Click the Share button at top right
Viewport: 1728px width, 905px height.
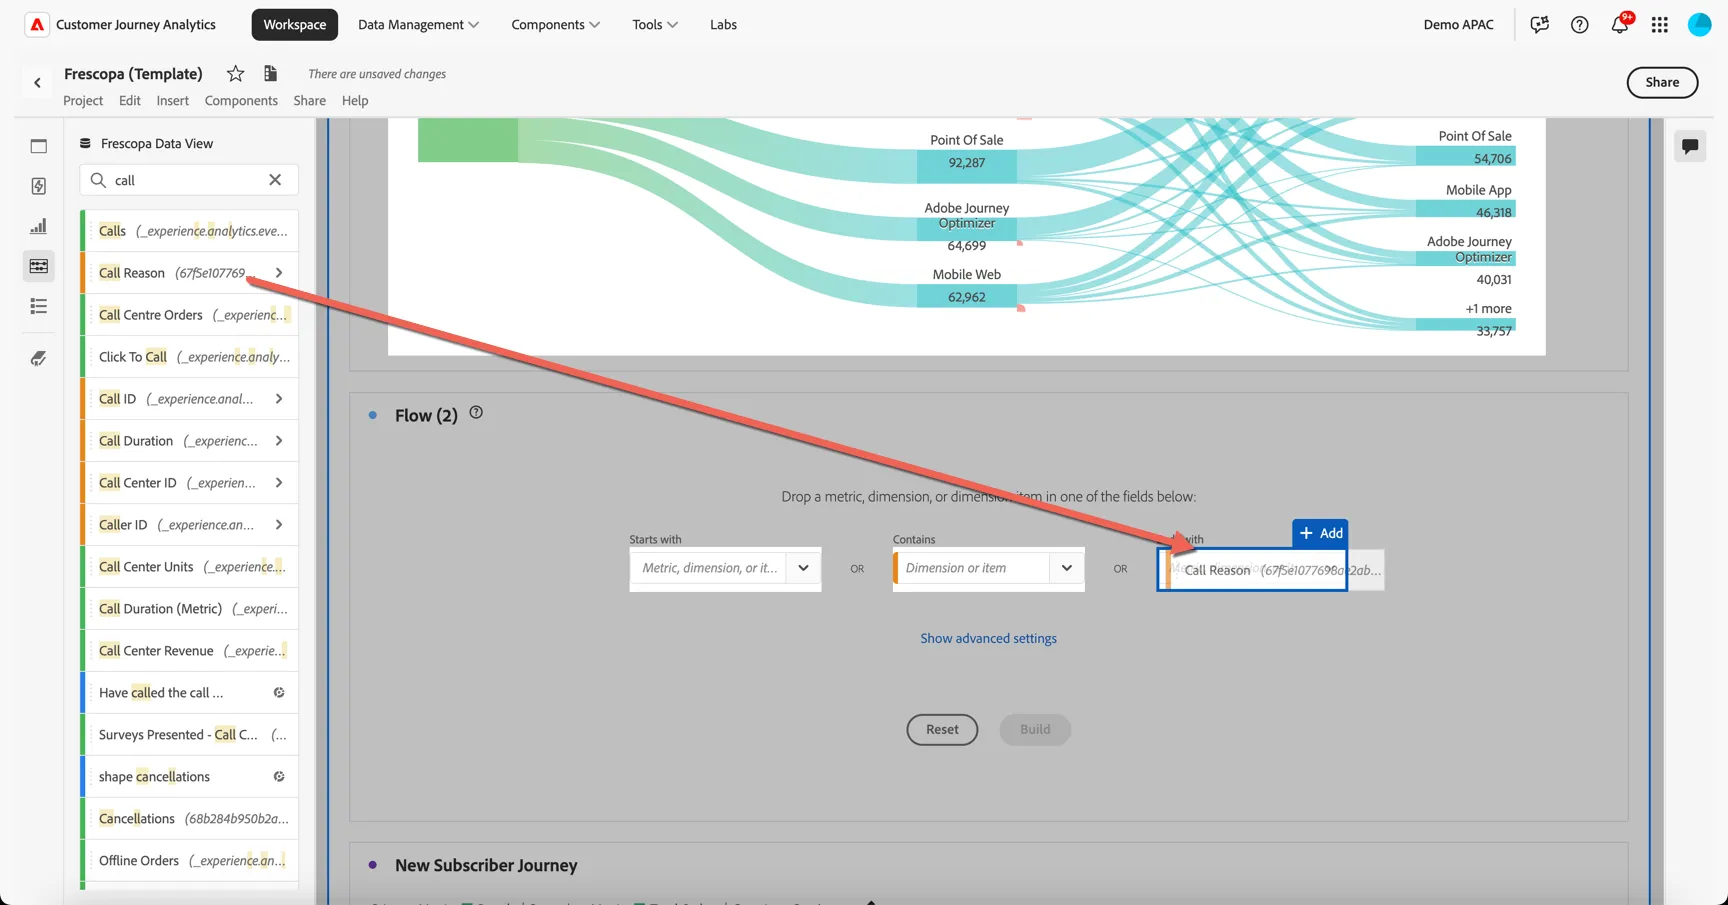coord(1662,82)
